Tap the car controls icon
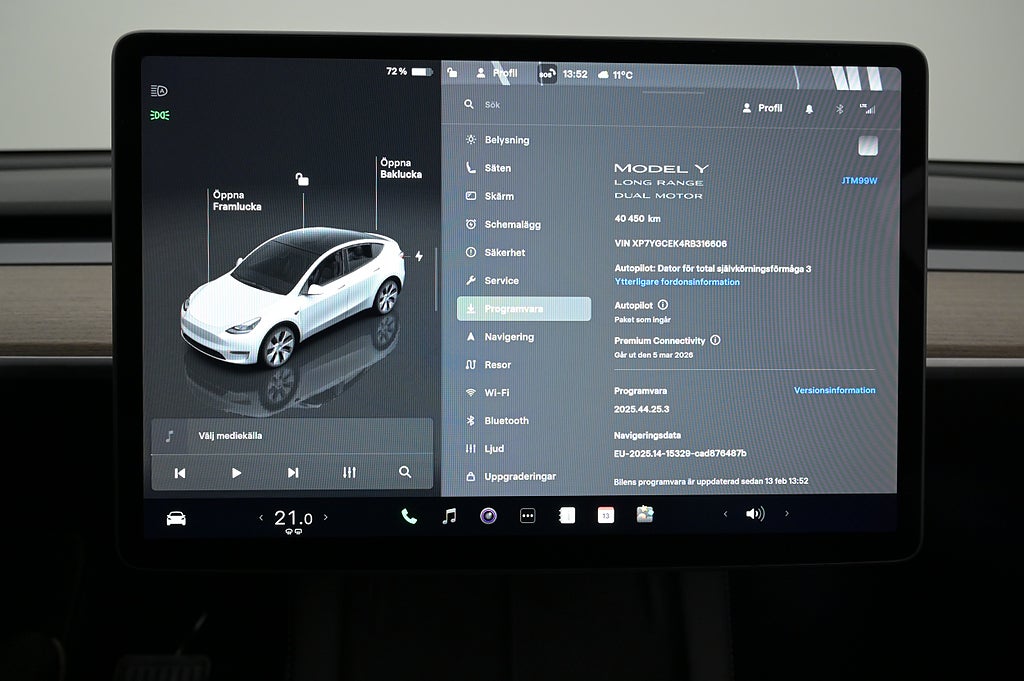1024x681 pixels. [176, 518]
